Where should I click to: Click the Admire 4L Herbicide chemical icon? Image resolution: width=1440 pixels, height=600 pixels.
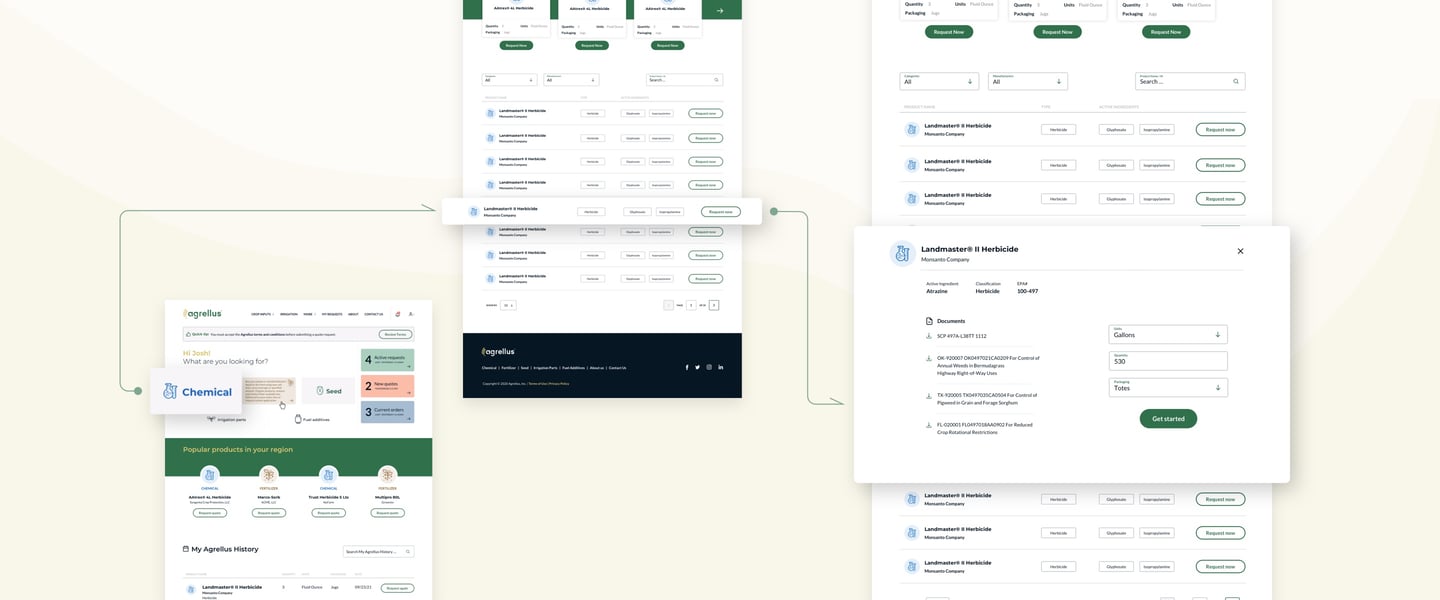(x=209, y=475)
